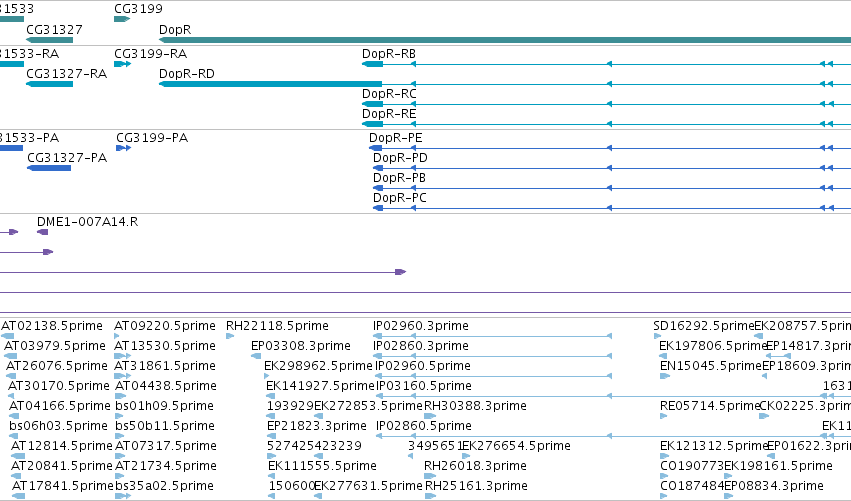Select the IP02960.3prime EST label
Viewport: 851px width, 501px height.
pyautogui.click(x=421, y=326)
